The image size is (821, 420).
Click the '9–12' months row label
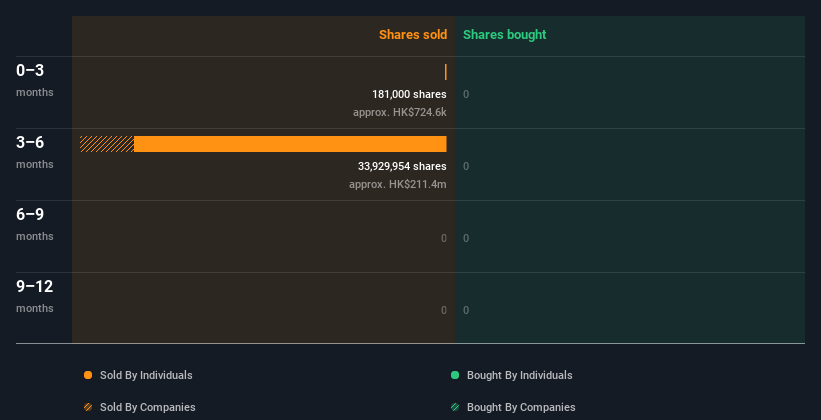(x=35, y=286)
